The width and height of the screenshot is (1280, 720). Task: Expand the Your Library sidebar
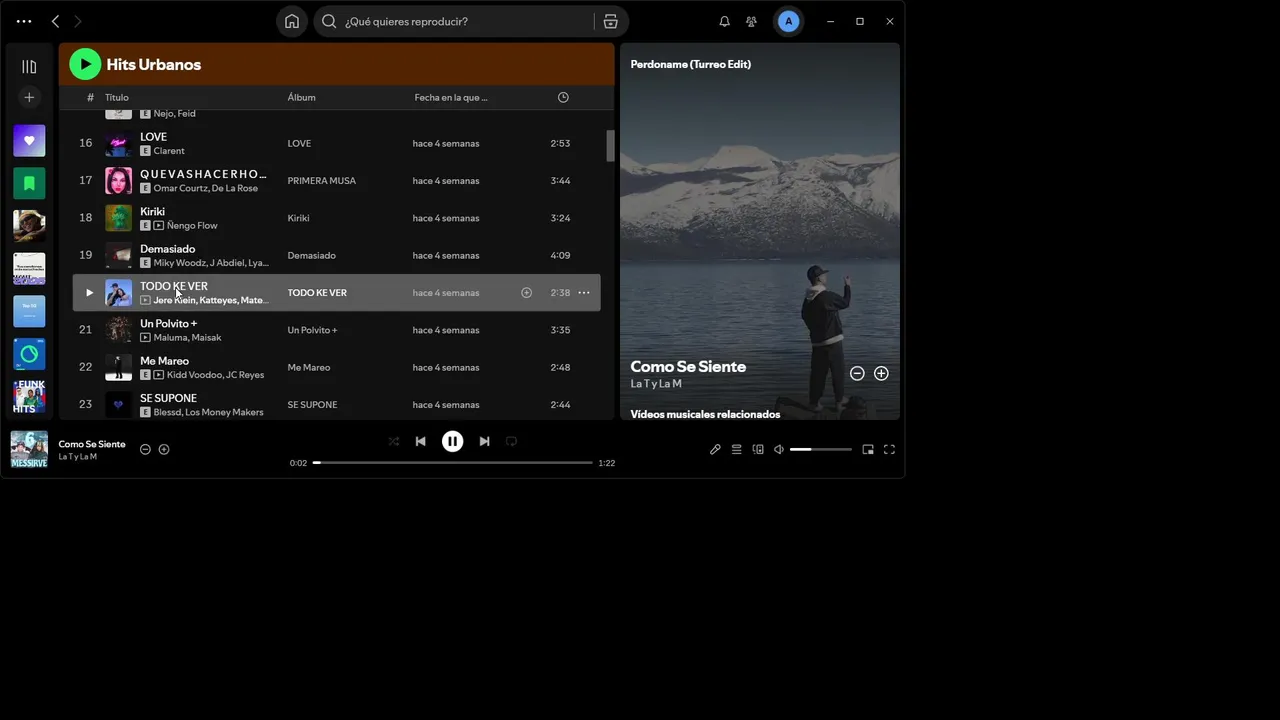pyautogui.click(x=29, y=66)
